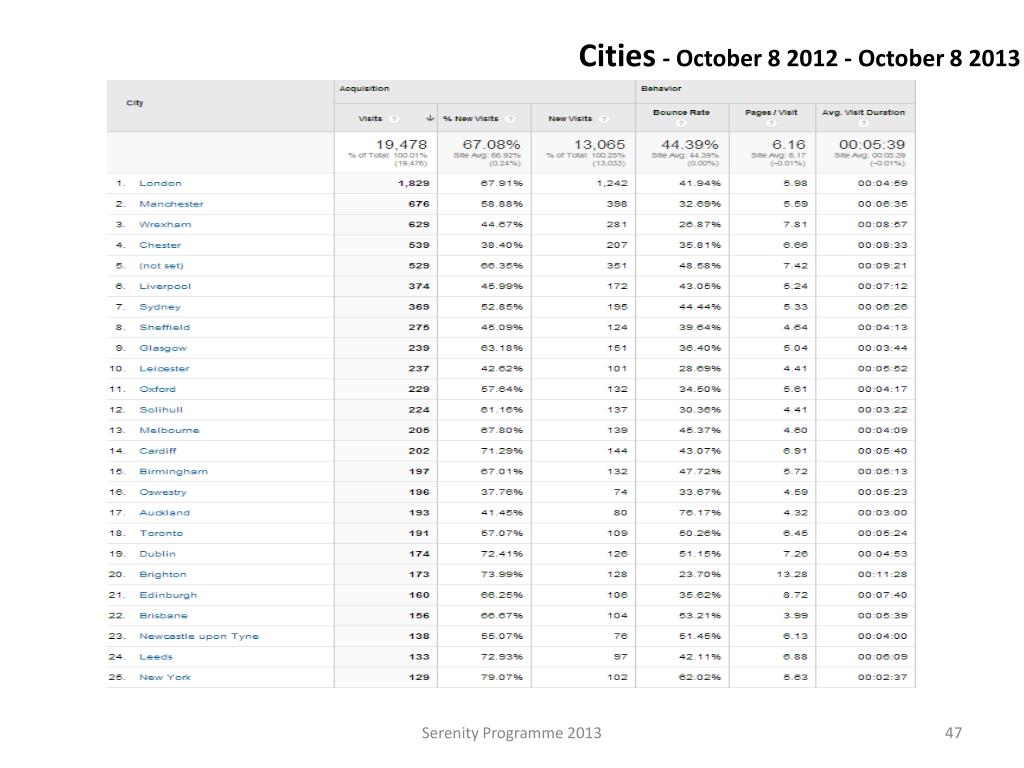1024x768 pixels.
Task: Open the Oxford city link
Action: tap(157, 389)
